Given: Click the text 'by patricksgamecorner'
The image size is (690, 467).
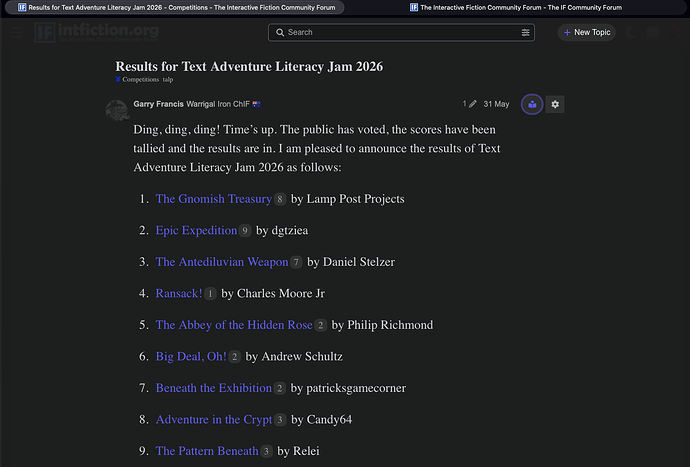Looking at the screenshot, I should pos(348,388).
